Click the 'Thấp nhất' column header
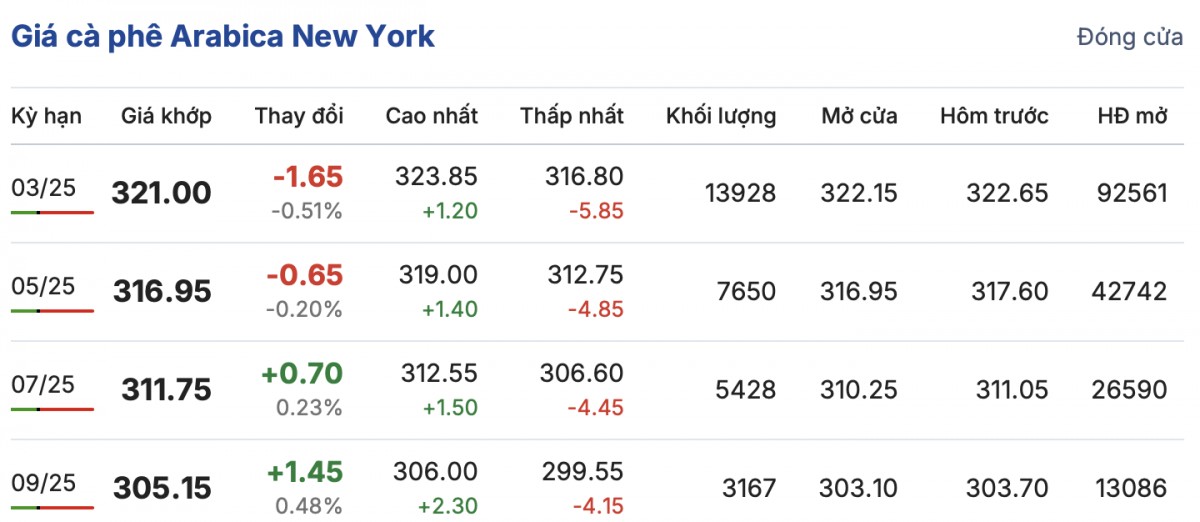 pyautogui.click(x=572, y=116)
